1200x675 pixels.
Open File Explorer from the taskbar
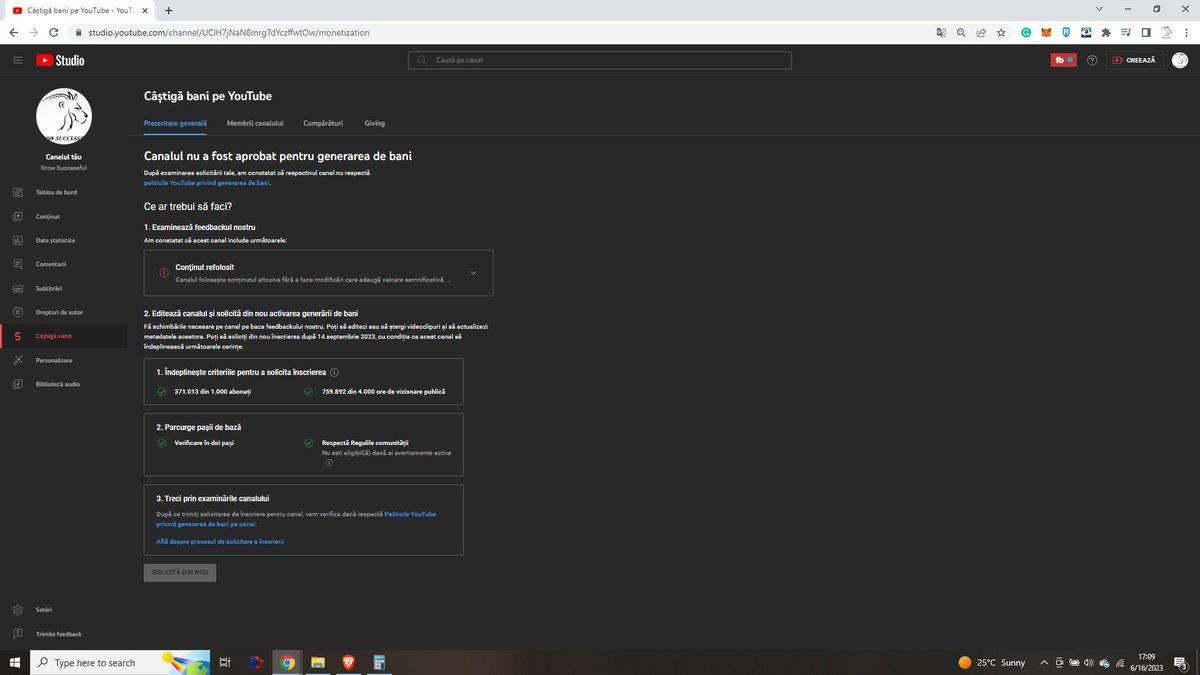pos(317,662)
